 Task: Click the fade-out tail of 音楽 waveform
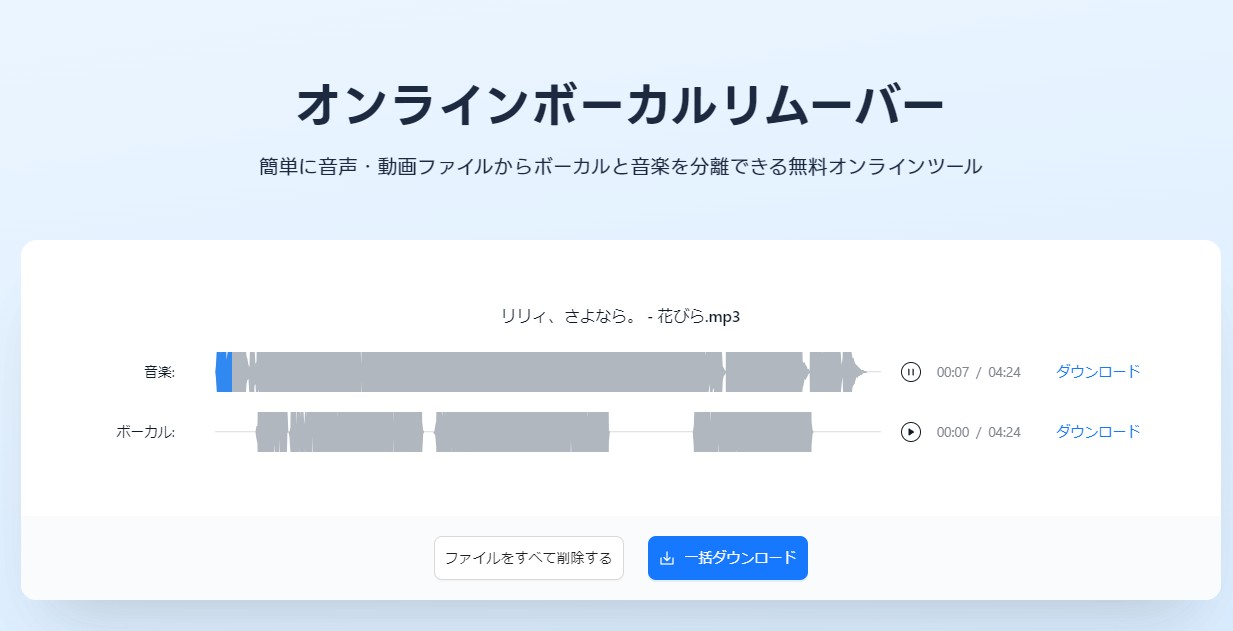[x=857, y=372]
